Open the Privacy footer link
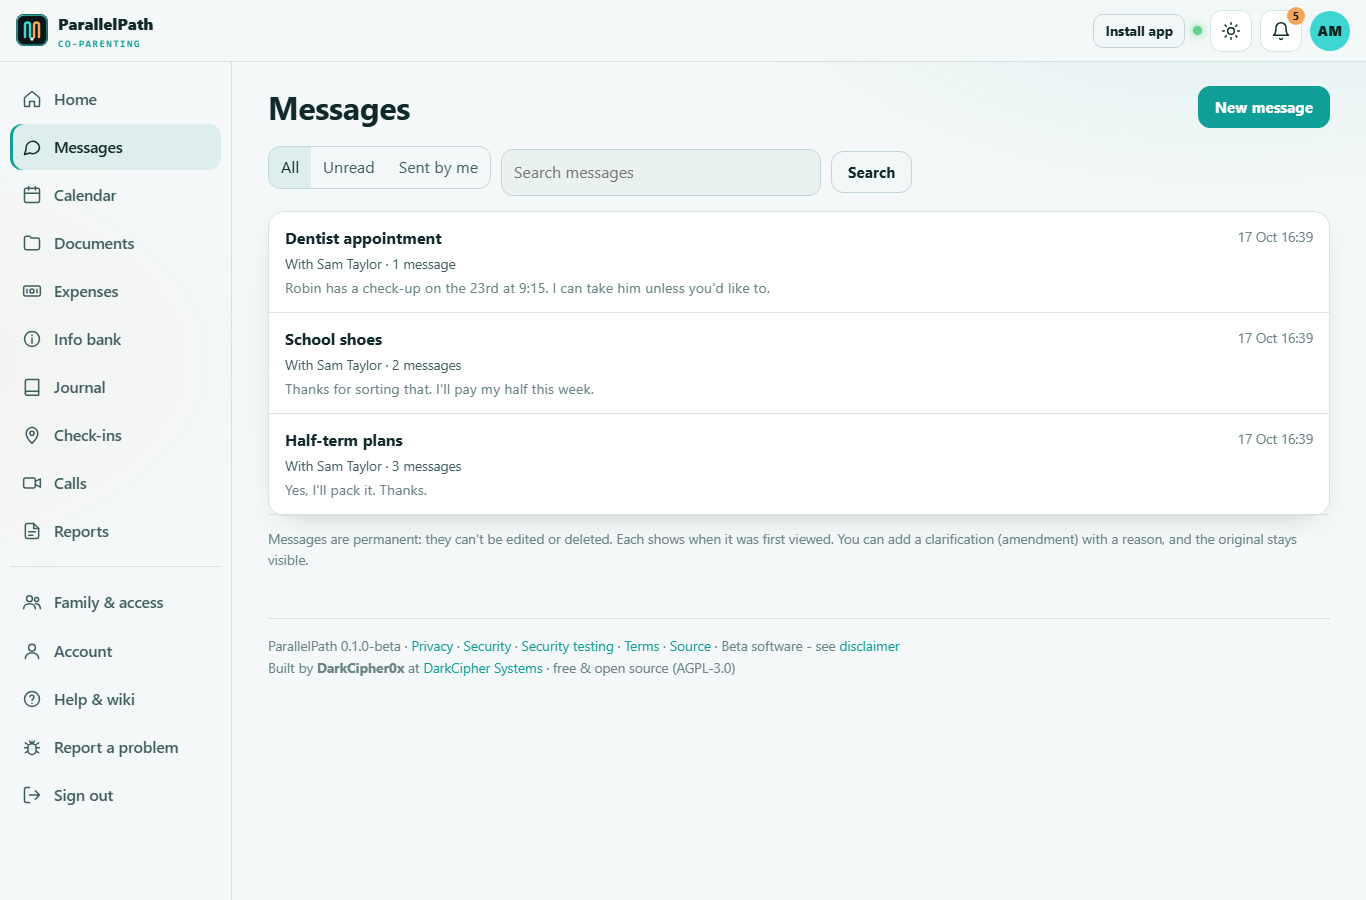 click(x=432, y=646)
